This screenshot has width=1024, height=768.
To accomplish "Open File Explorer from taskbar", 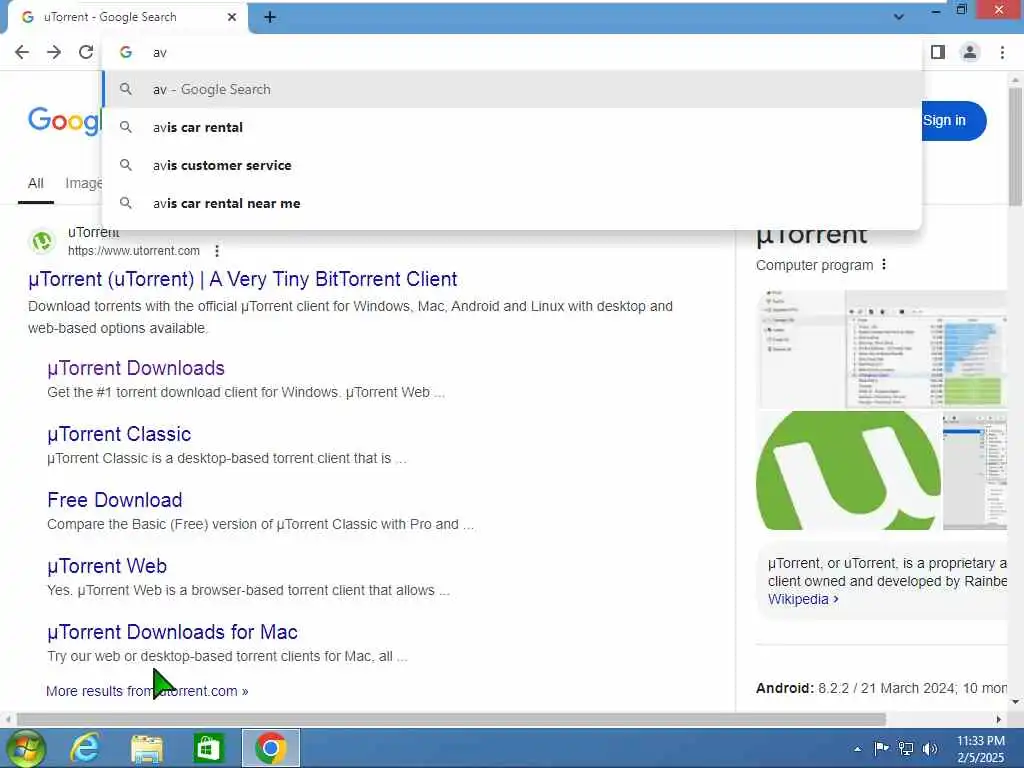I will pyautogui.click(x=147, y=748).
